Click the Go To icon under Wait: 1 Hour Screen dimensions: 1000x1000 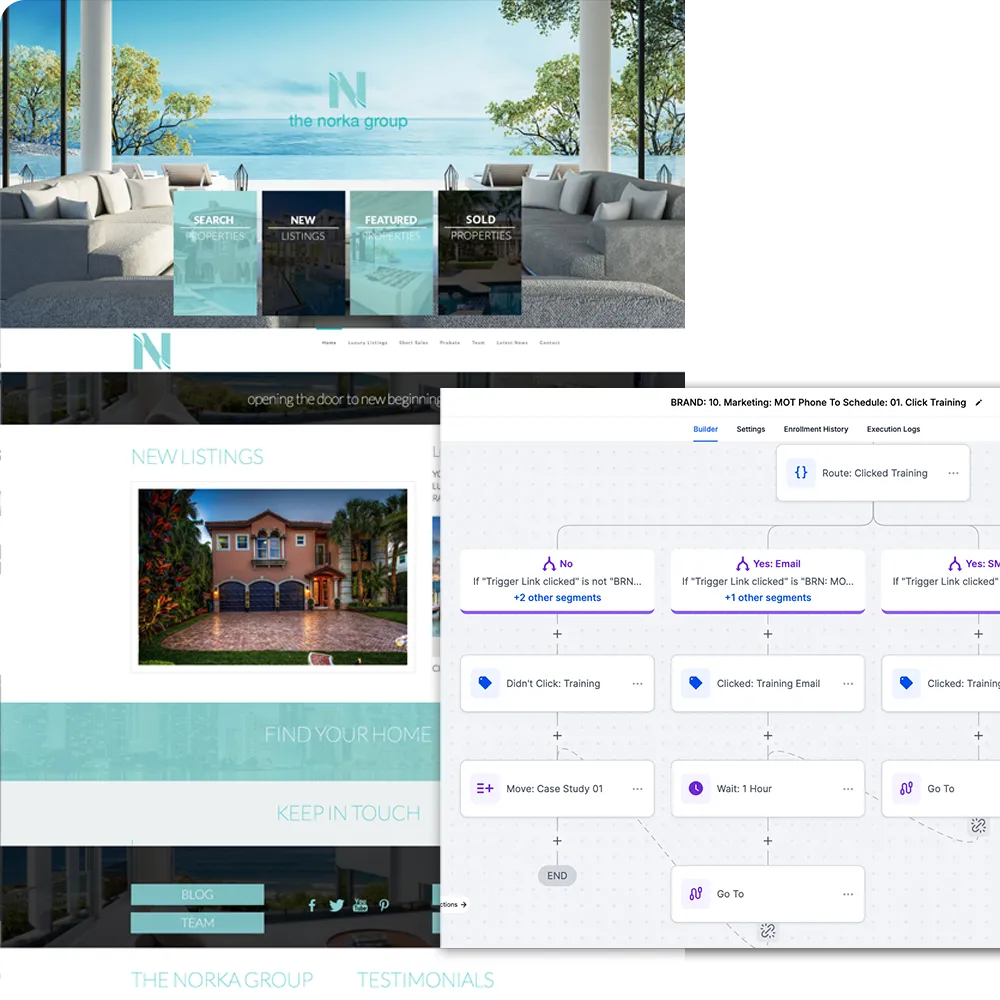696,893
